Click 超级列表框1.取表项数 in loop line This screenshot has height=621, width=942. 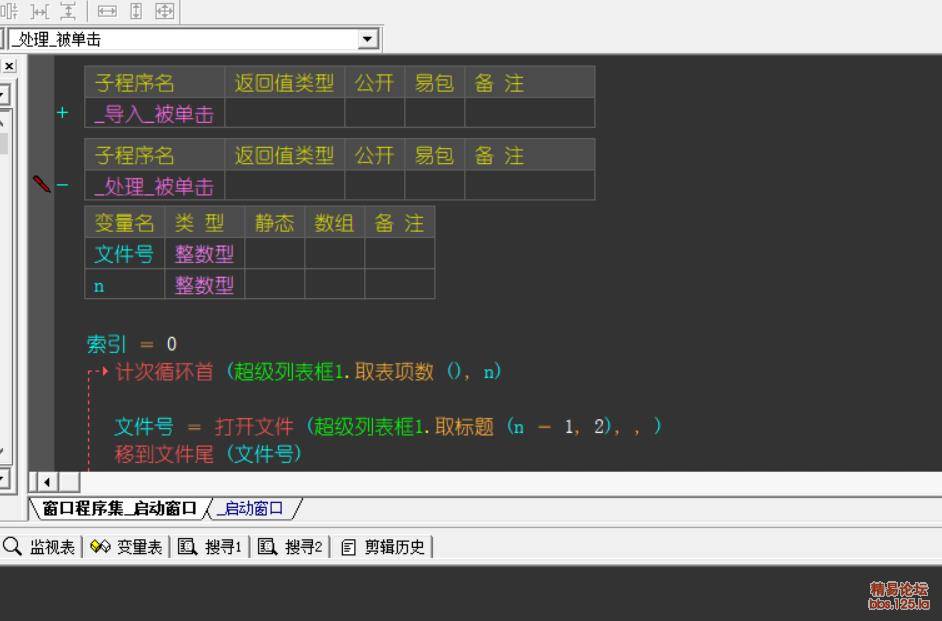(333, 372)
